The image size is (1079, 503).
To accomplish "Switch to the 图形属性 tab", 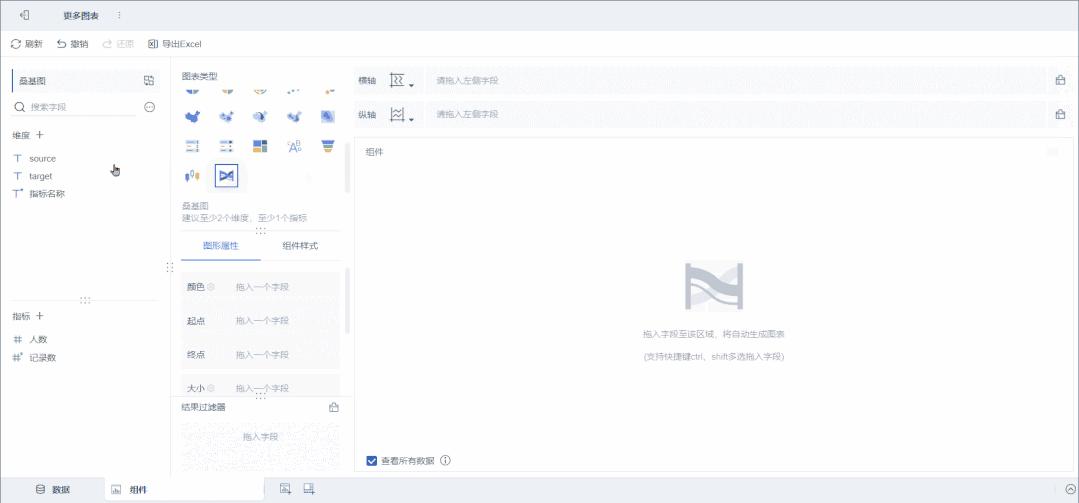I will 221,246.
